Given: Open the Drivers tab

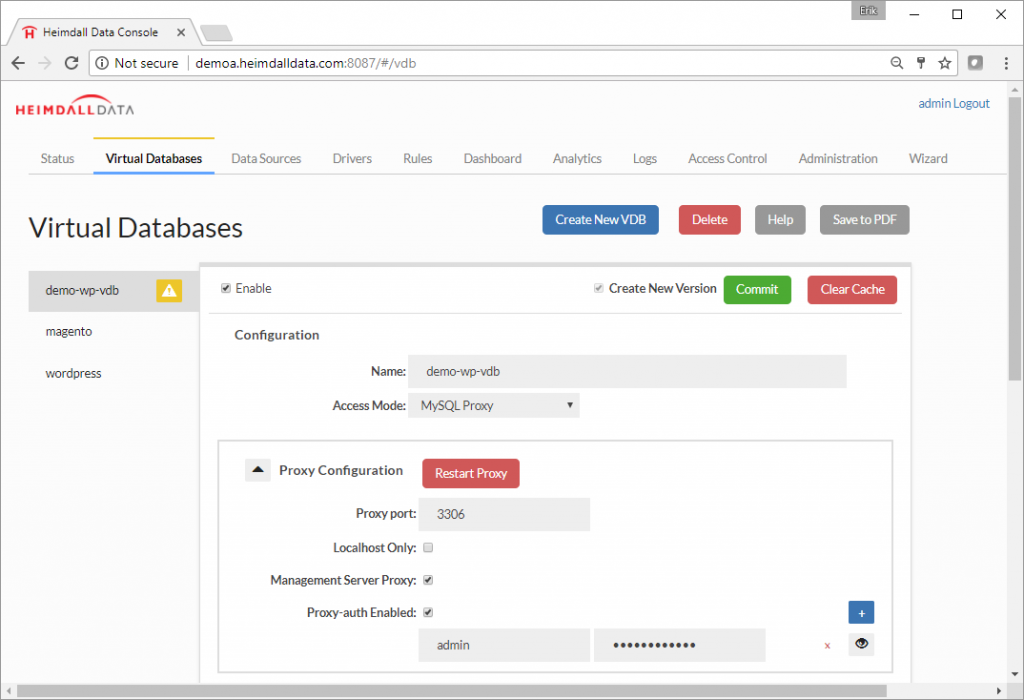Looking at the screenshot, I should pos(352,159).
